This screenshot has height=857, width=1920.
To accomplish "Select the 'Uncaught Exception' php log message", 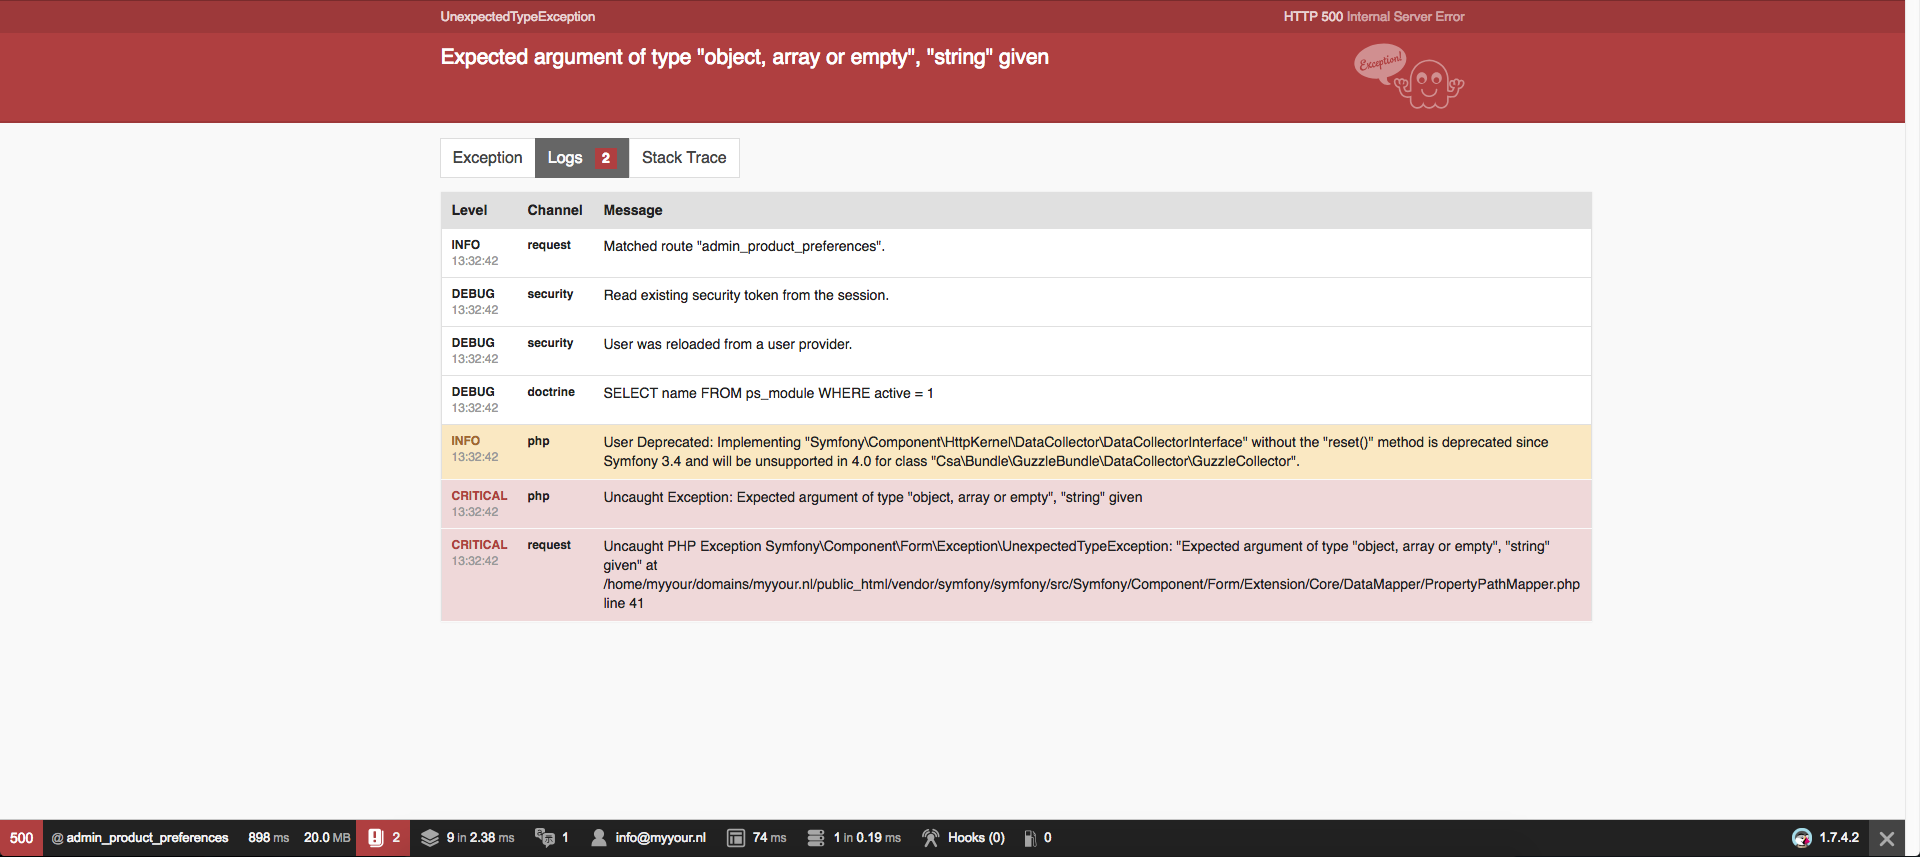I will (873, 497).
